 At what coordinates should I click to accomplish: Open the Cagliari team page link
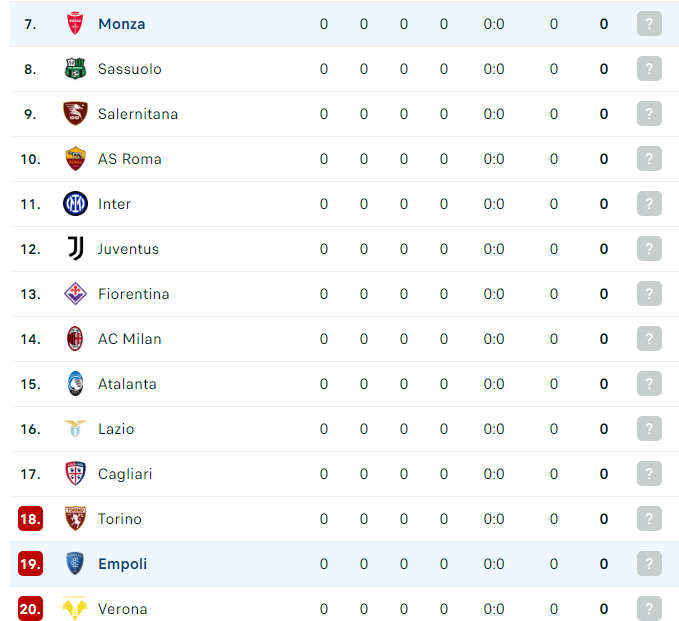click(x=125, y=474)
